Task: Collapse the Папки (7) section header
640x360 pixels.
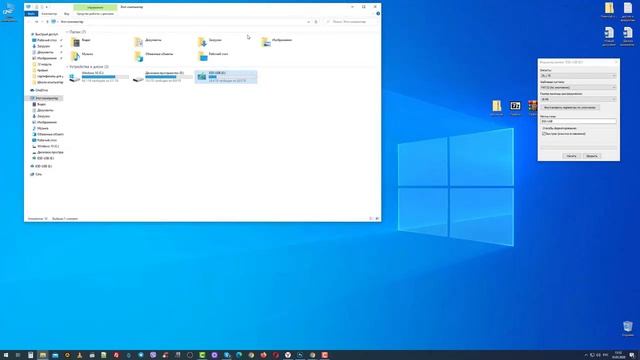Action: tap(77, 32)
